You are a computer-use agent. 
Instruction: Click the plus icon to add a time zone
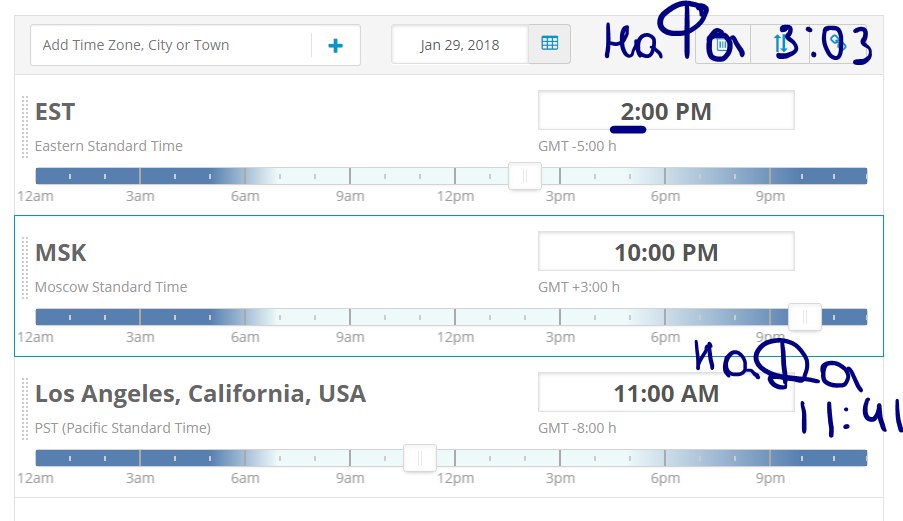coord(336,45)
